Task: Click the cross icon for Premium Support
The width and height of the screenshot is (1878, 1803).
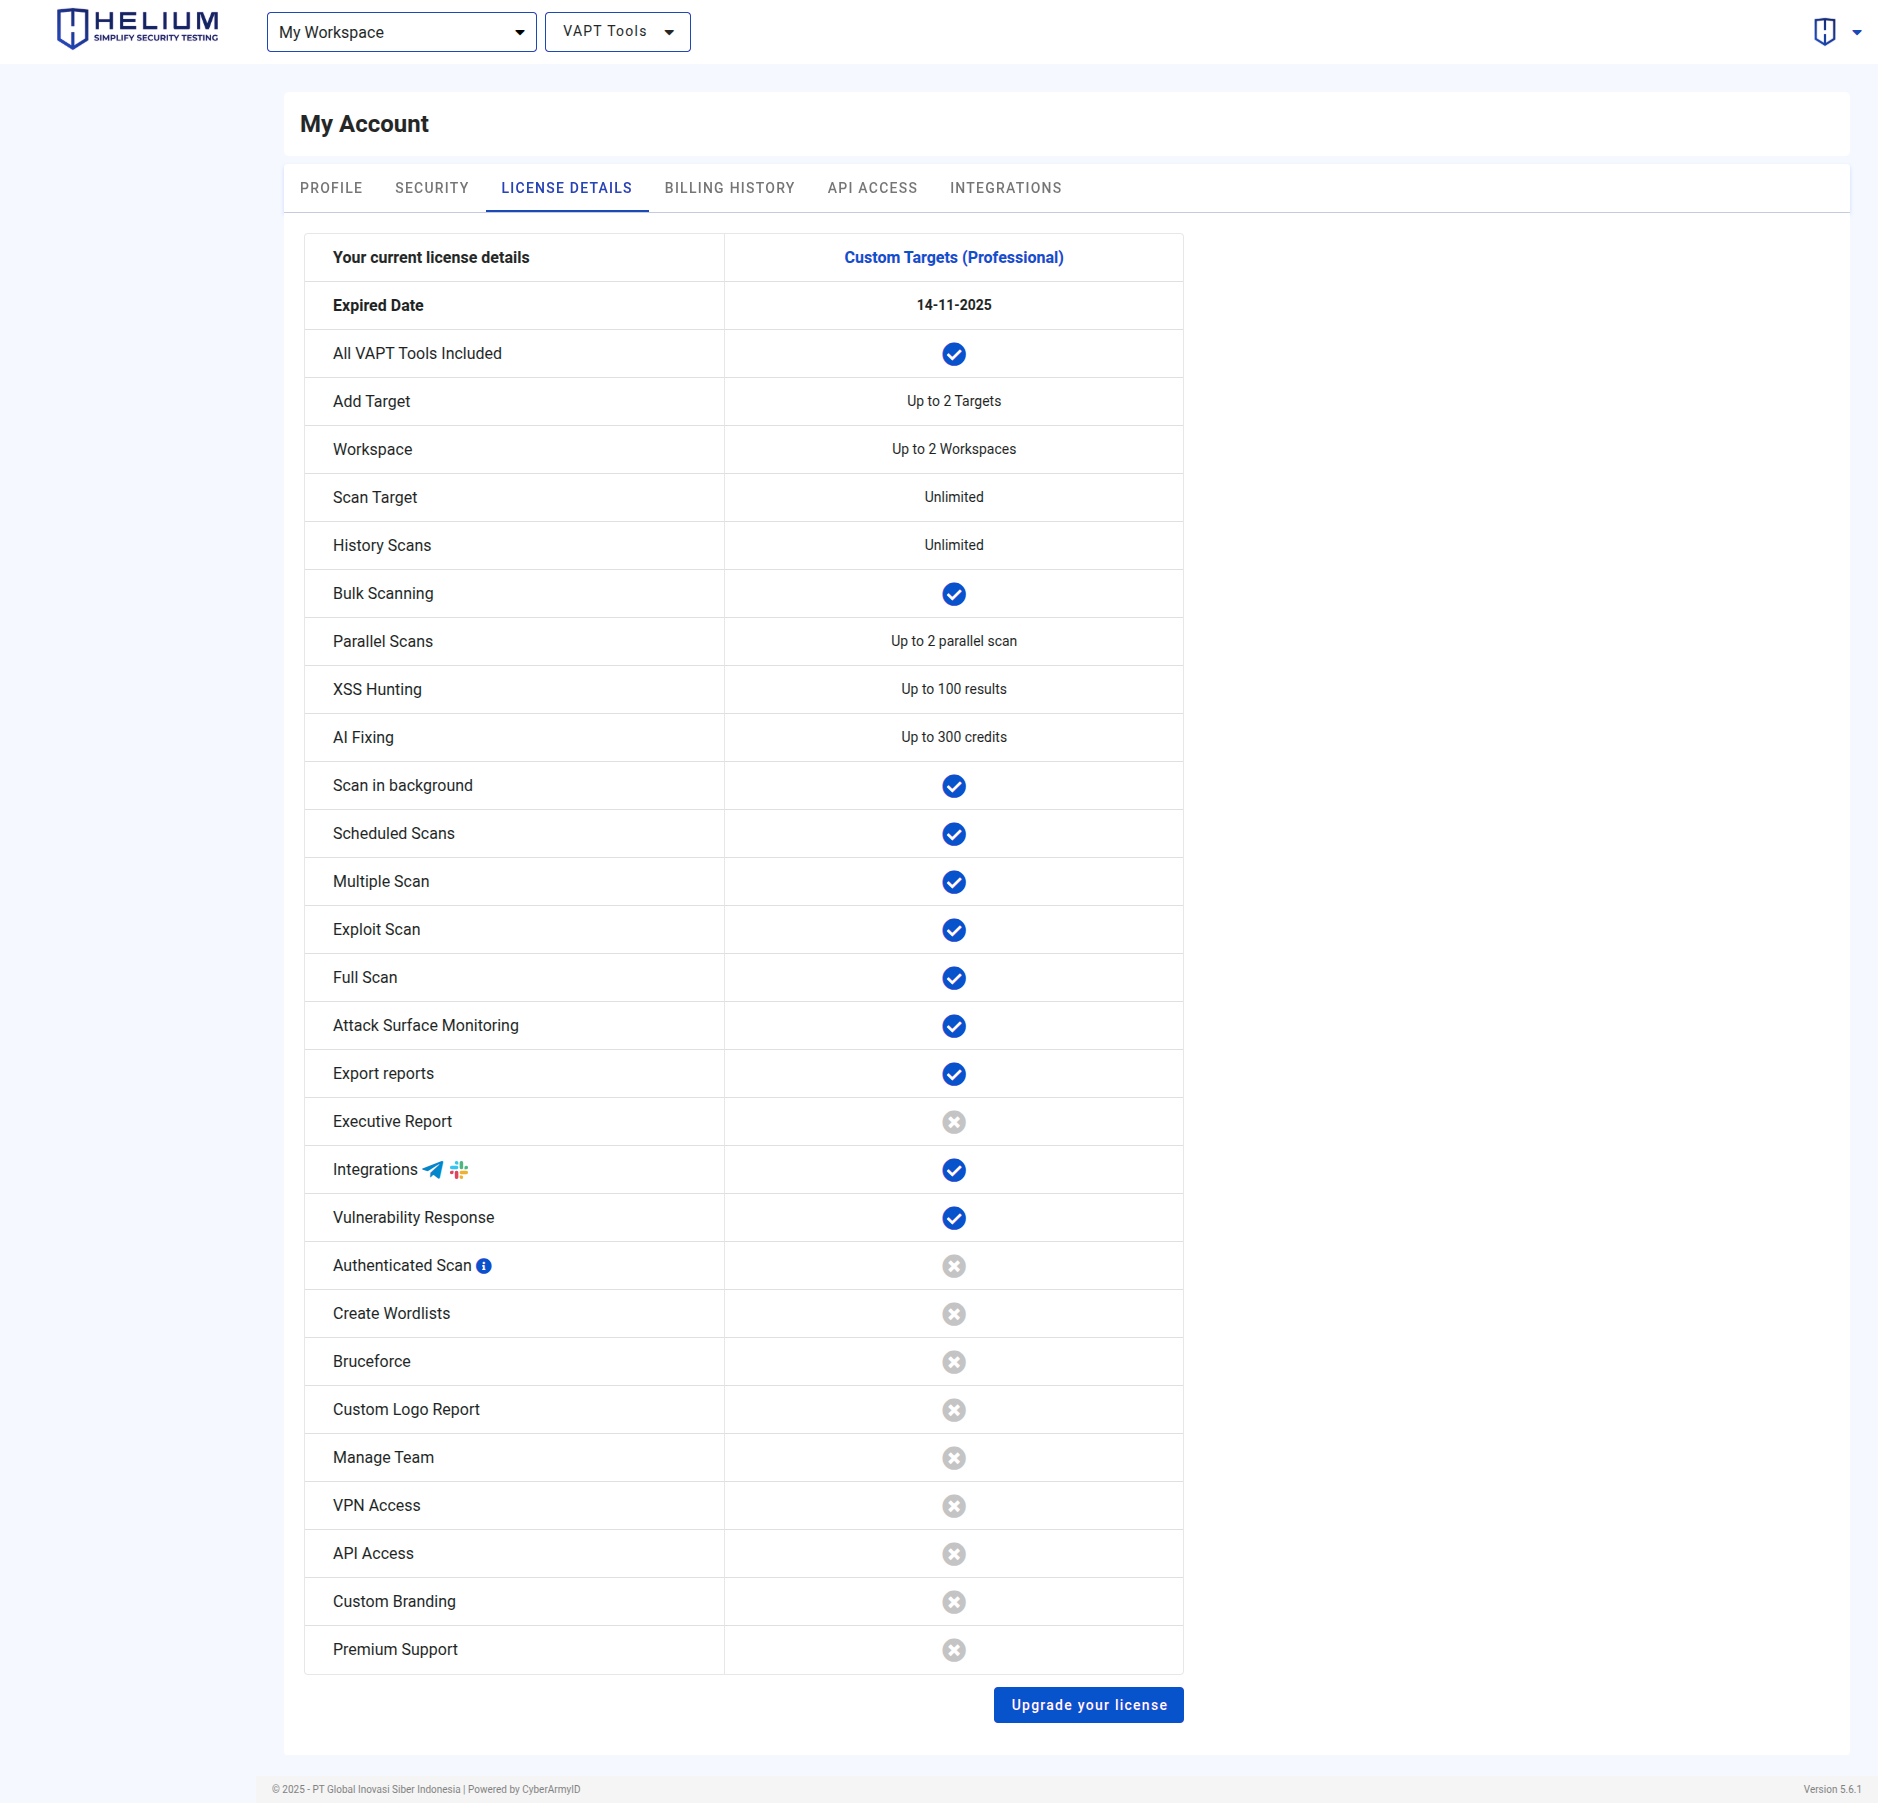Action: pos(954,1650)
